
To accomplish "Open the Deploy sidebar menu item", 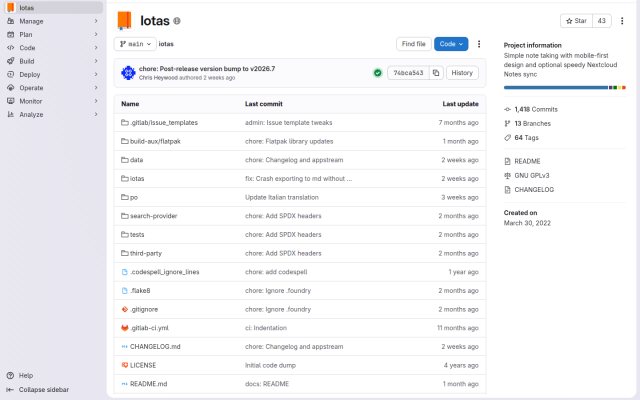I will [53, 75].
